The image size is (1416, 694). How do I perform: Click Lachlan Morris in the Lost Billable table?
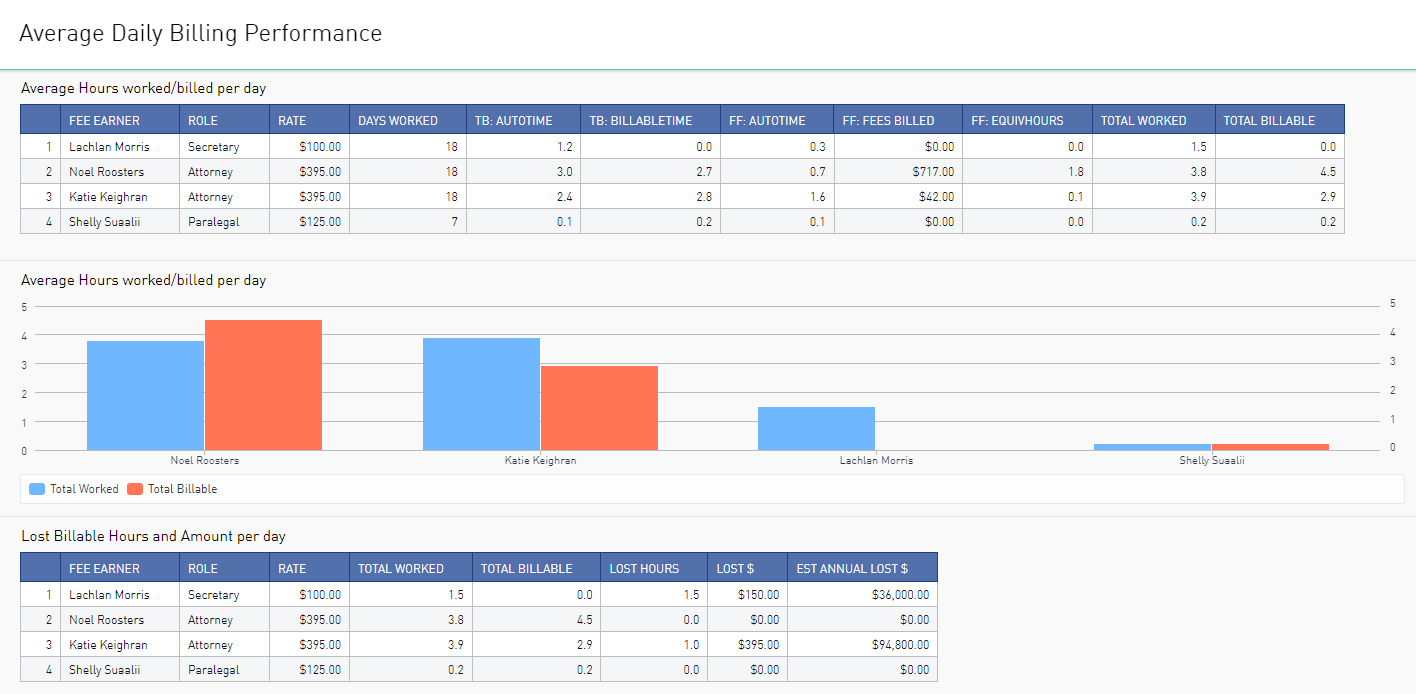pyautogui.click(x=109, y=595)
